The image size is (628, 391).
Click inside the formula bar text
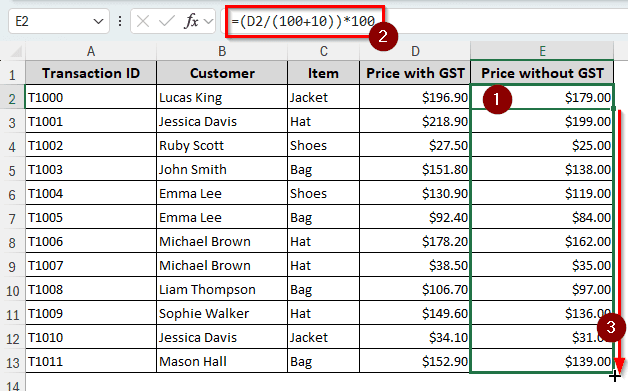click(303, 21)
